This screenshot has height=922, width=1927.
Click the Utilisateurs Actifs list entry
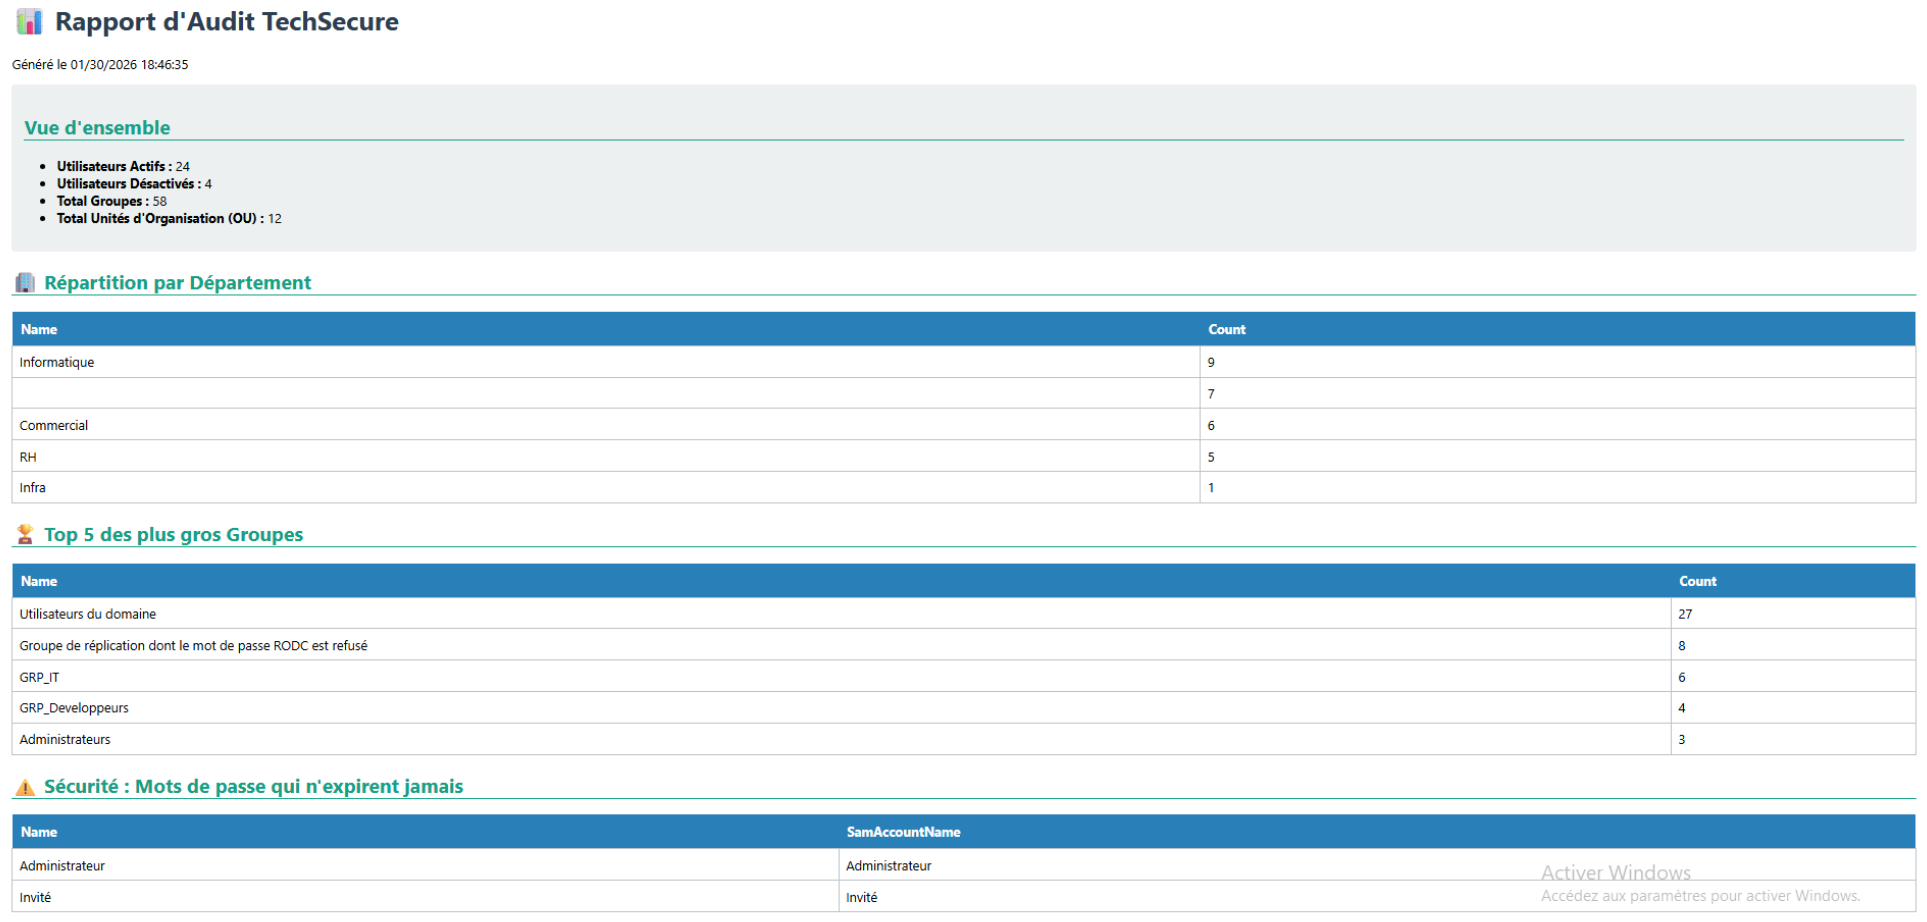pos(122,167)
